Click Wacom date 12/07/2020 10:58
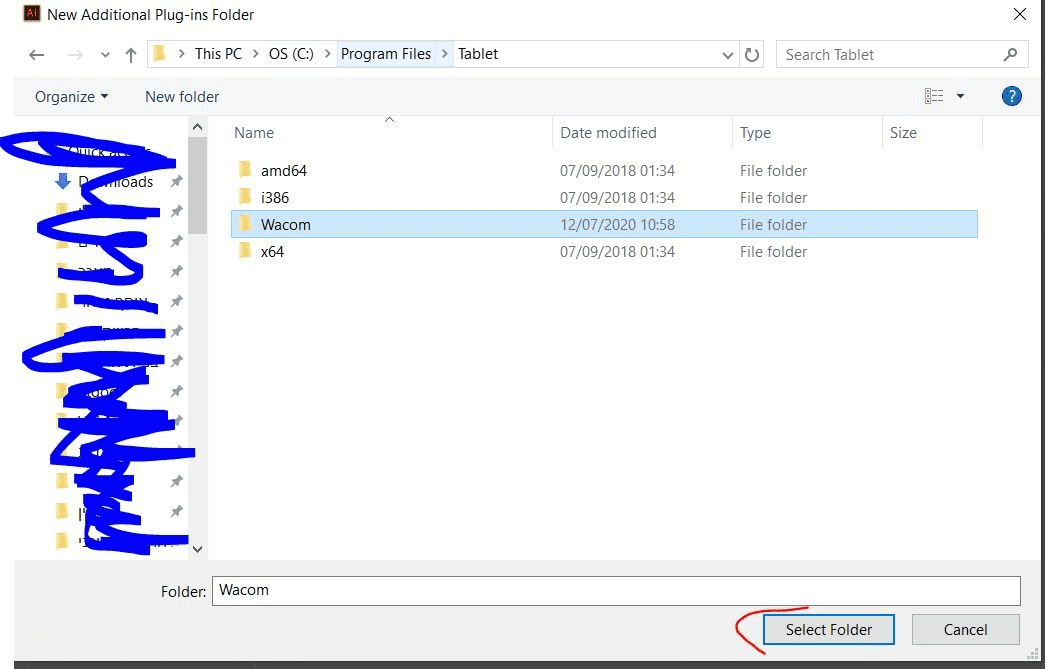 click(x=617, y=225)
